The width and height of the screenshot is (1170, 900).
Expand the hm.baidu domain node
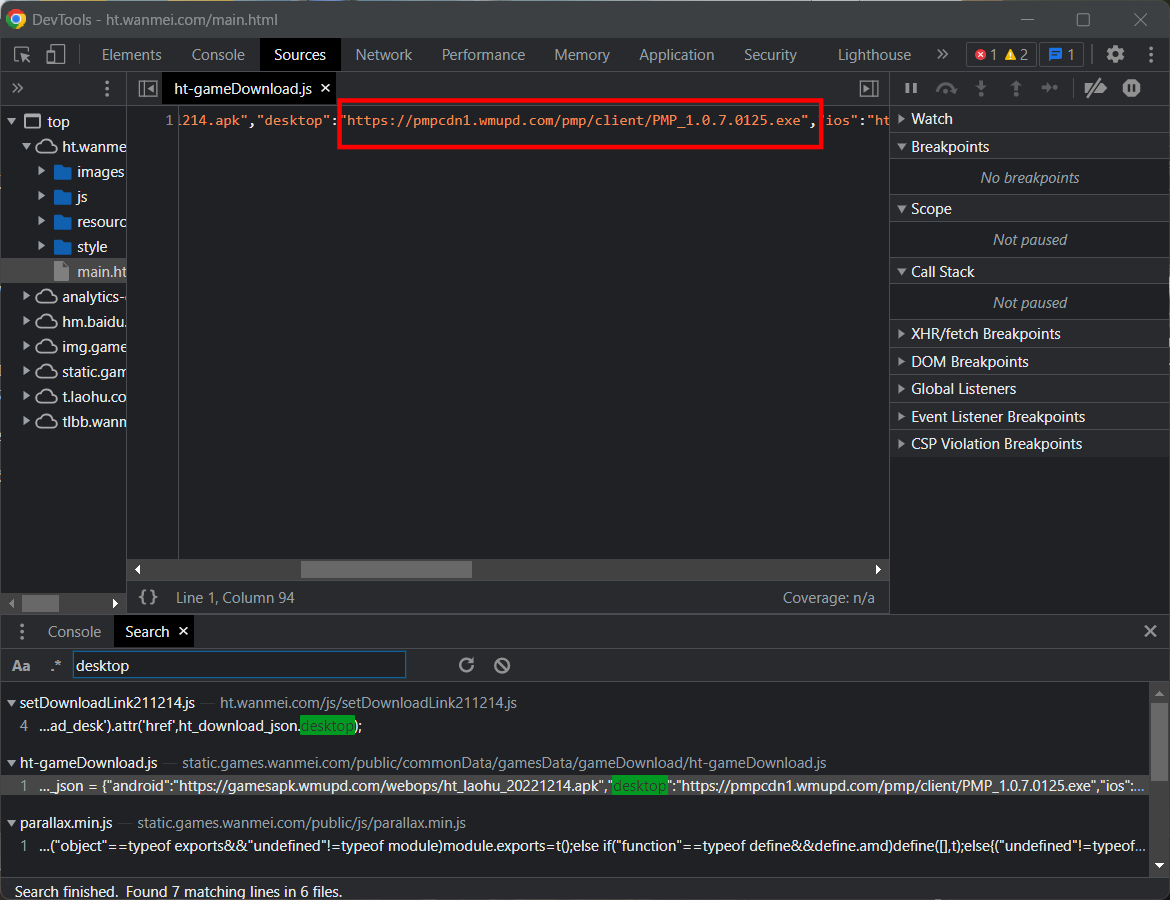click(26, 322)
